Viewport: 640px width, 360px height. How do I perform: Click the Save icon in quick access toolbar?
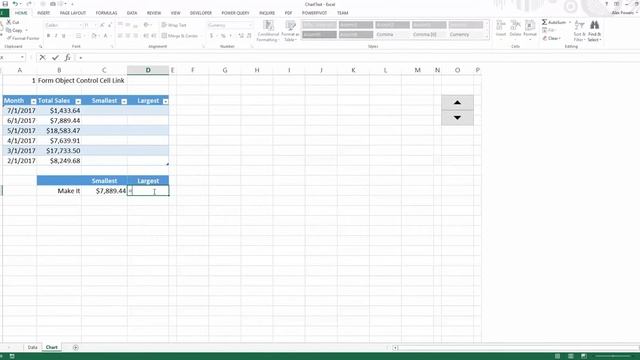[x=5, y=4]
